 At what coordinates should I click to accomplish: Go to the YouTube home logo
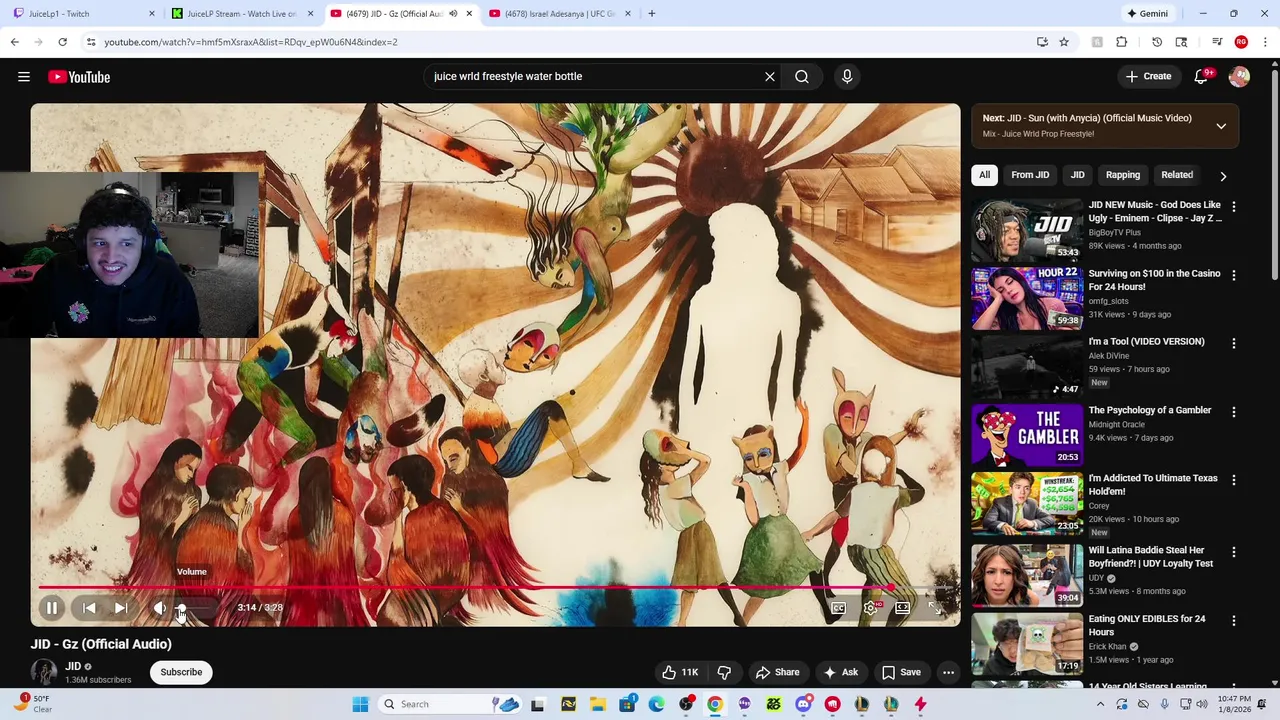(x=79, y=77)
